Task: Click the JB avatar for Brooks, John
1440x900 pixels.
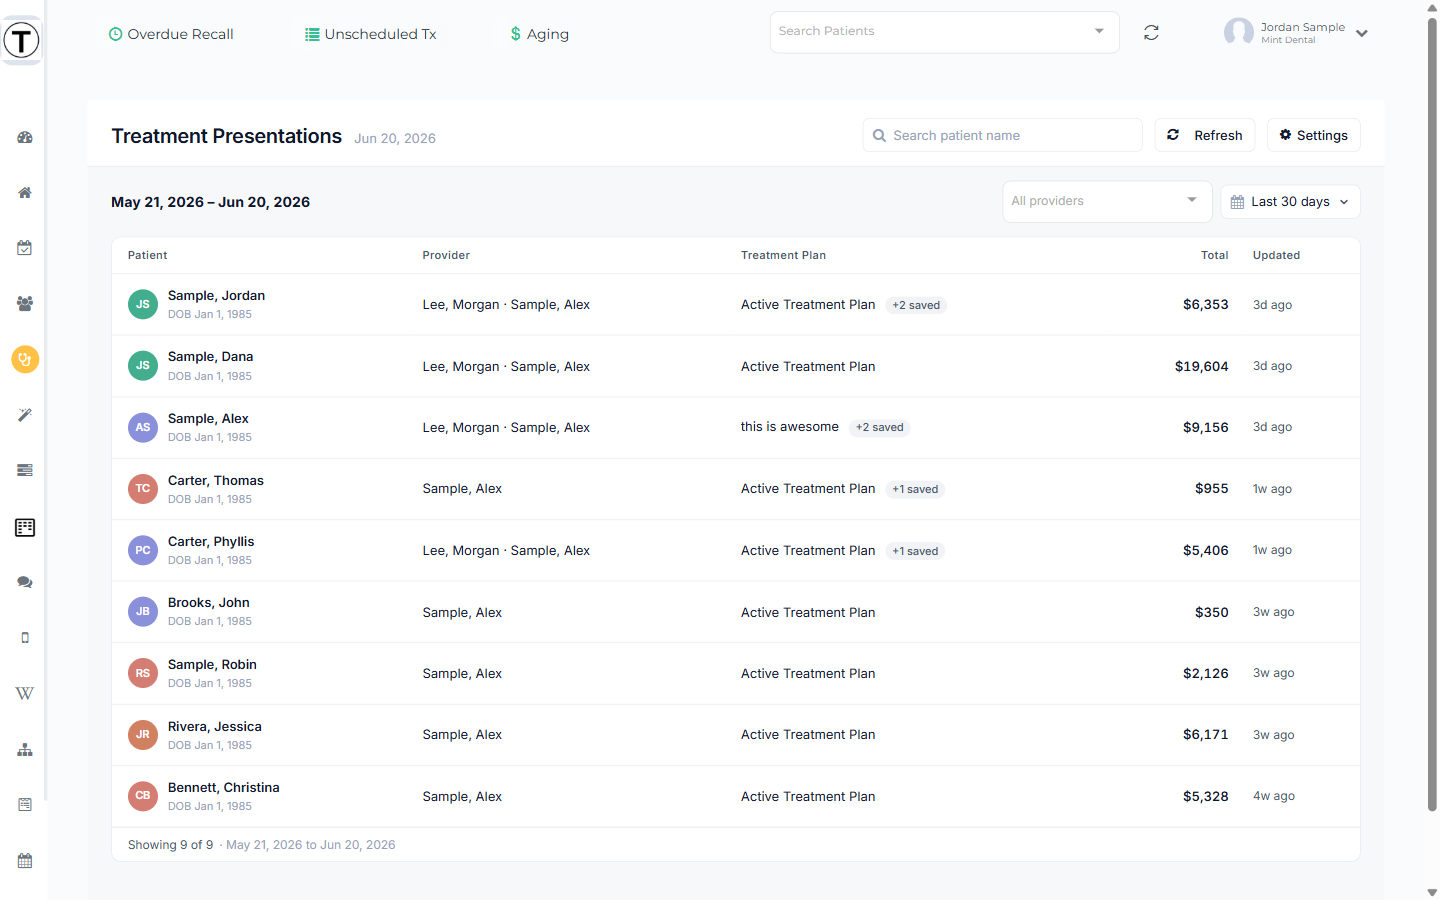Action: pos(143,612)
